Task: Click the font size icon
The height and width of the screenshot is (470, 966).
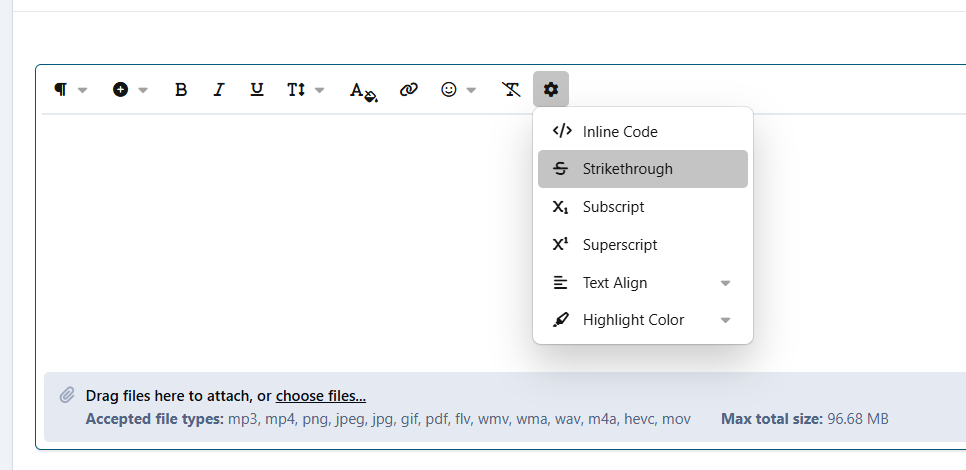Action: (x=296, y=90)
